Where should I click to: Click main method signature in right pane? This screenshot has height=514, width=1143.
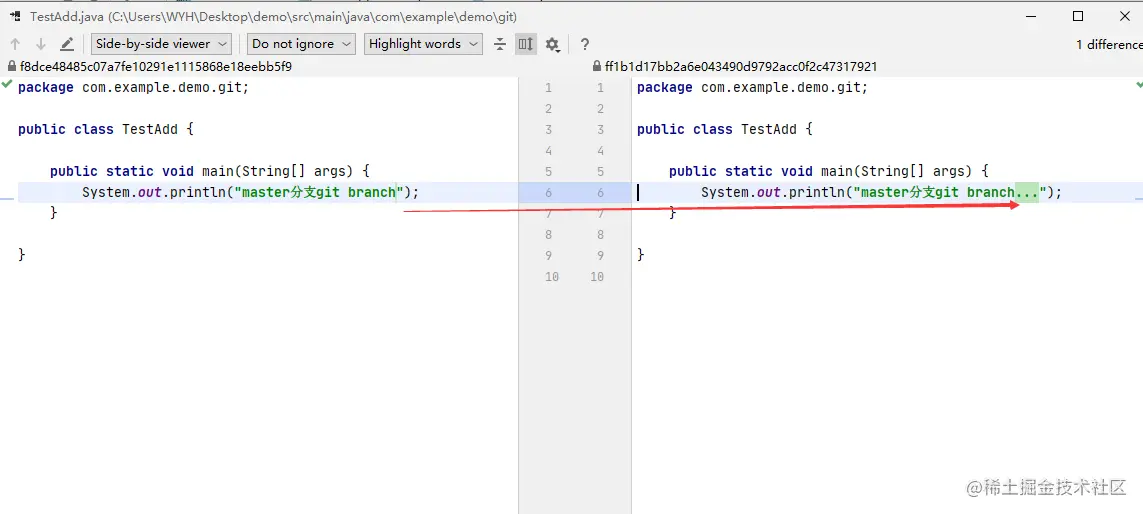(x=829, y=171)
